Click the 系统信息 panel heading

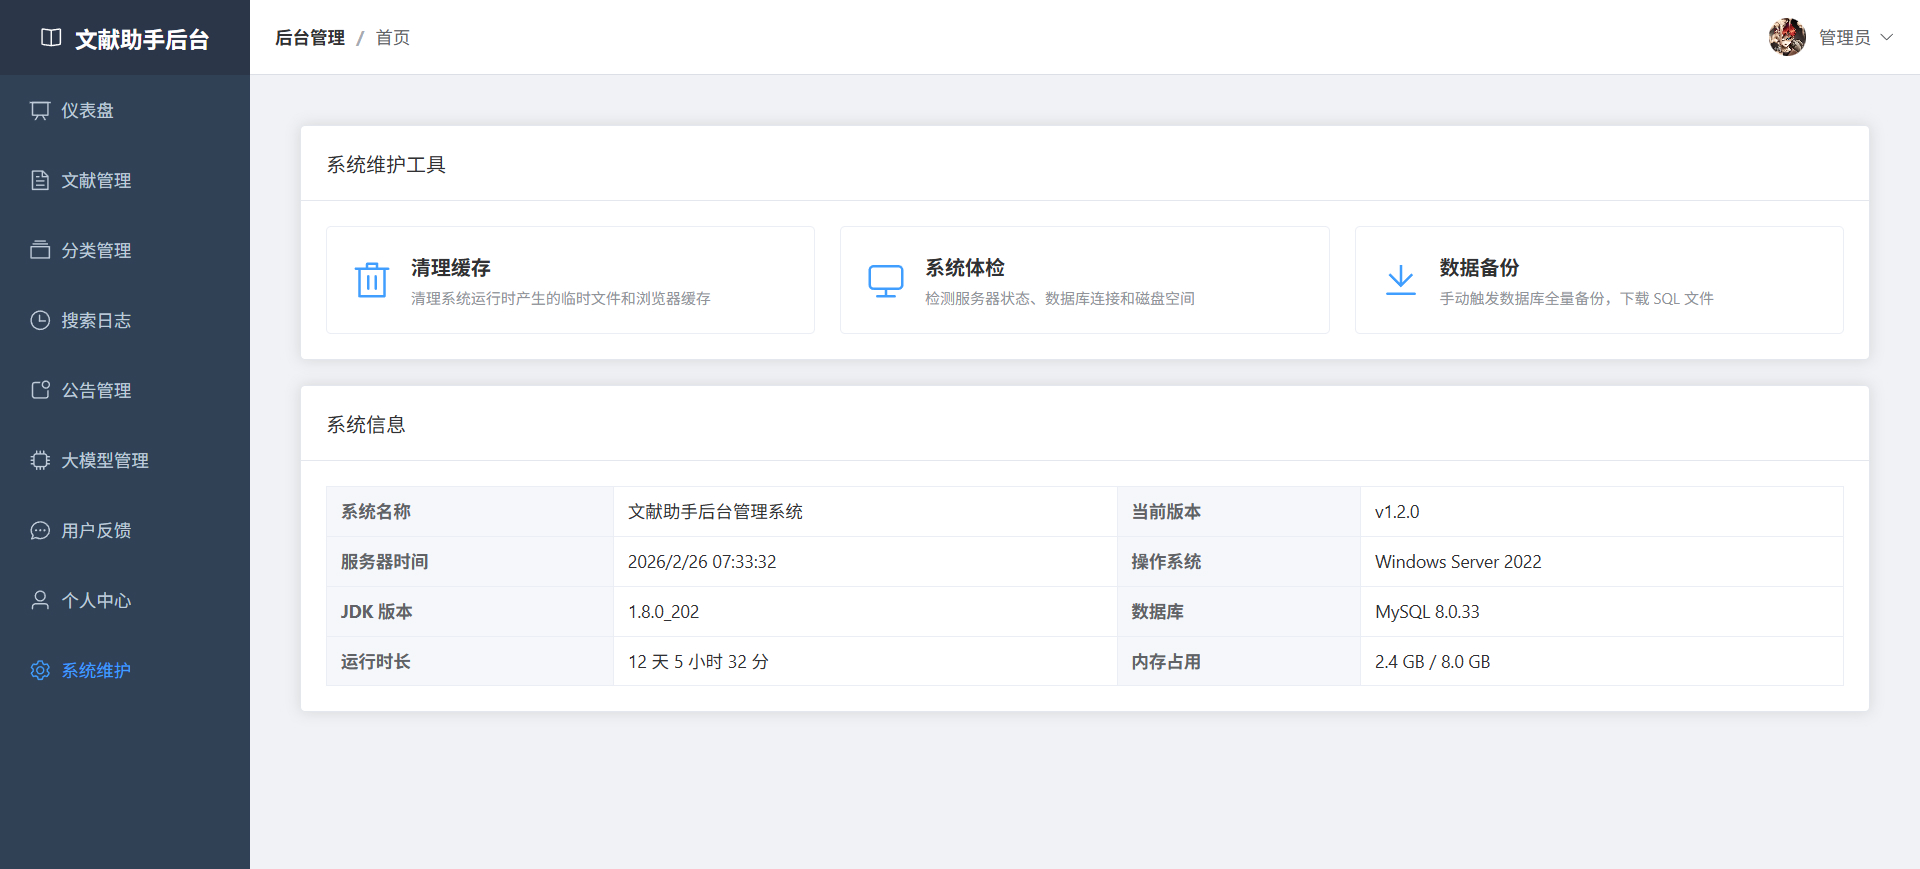click(366, 424)
